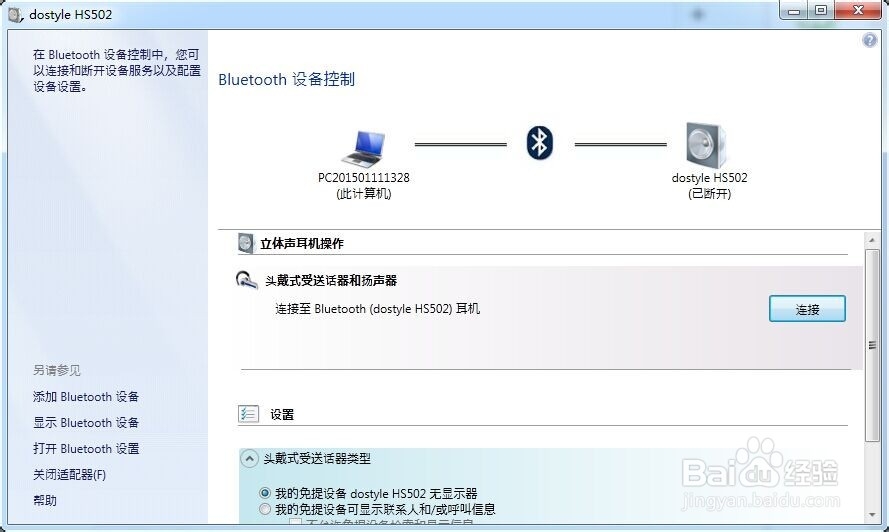Viewport: 889px width, 532px height.
Task: Click the dostyle HS502 speaker icon
Action: (706, 145)
